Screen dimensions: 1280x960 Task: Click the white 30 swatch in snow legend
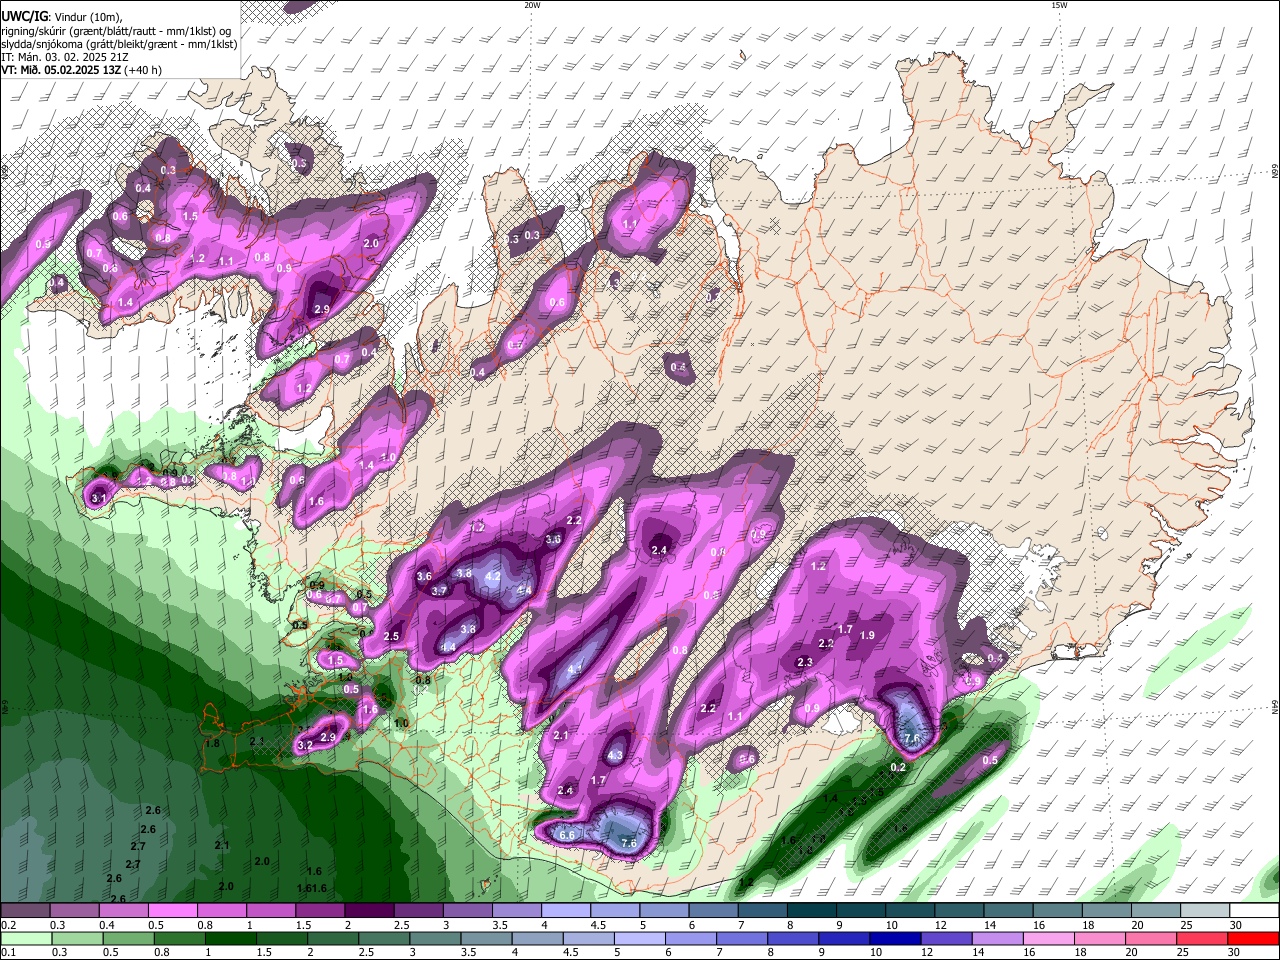[1254, 911]
